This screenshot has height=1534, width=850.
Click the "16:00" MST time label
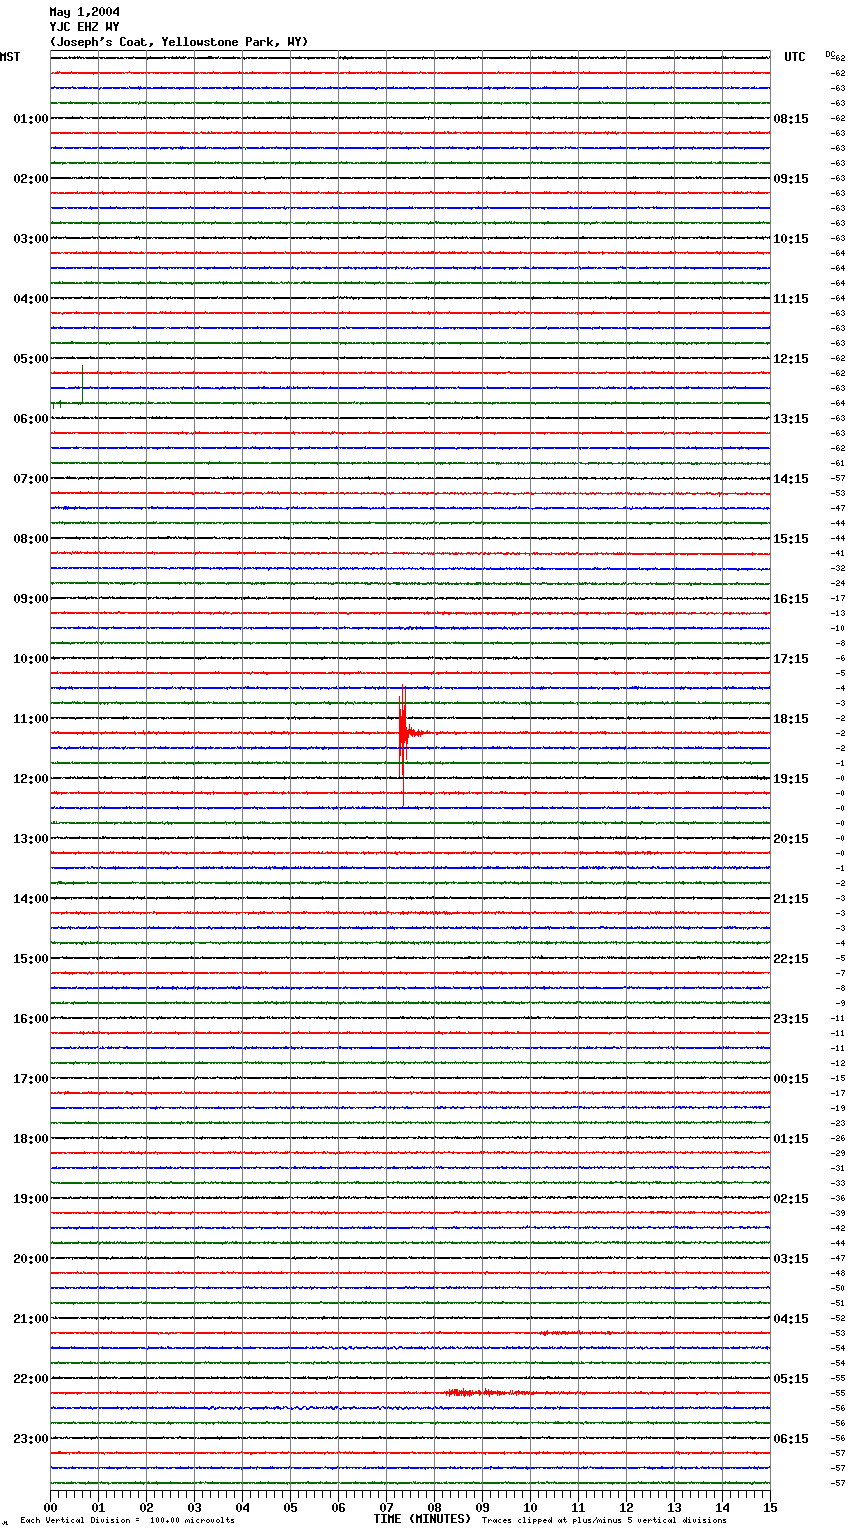click(31, 1019)
